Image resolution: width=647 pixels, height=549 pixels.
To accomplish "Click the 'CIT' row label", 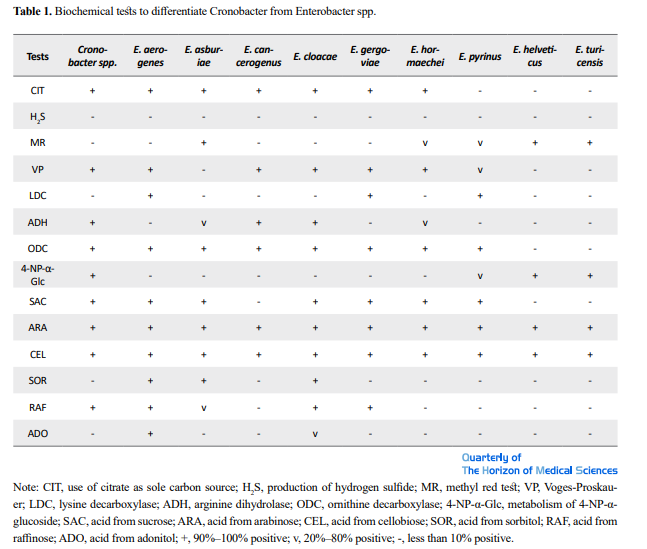I will click(x=38, y=90).
